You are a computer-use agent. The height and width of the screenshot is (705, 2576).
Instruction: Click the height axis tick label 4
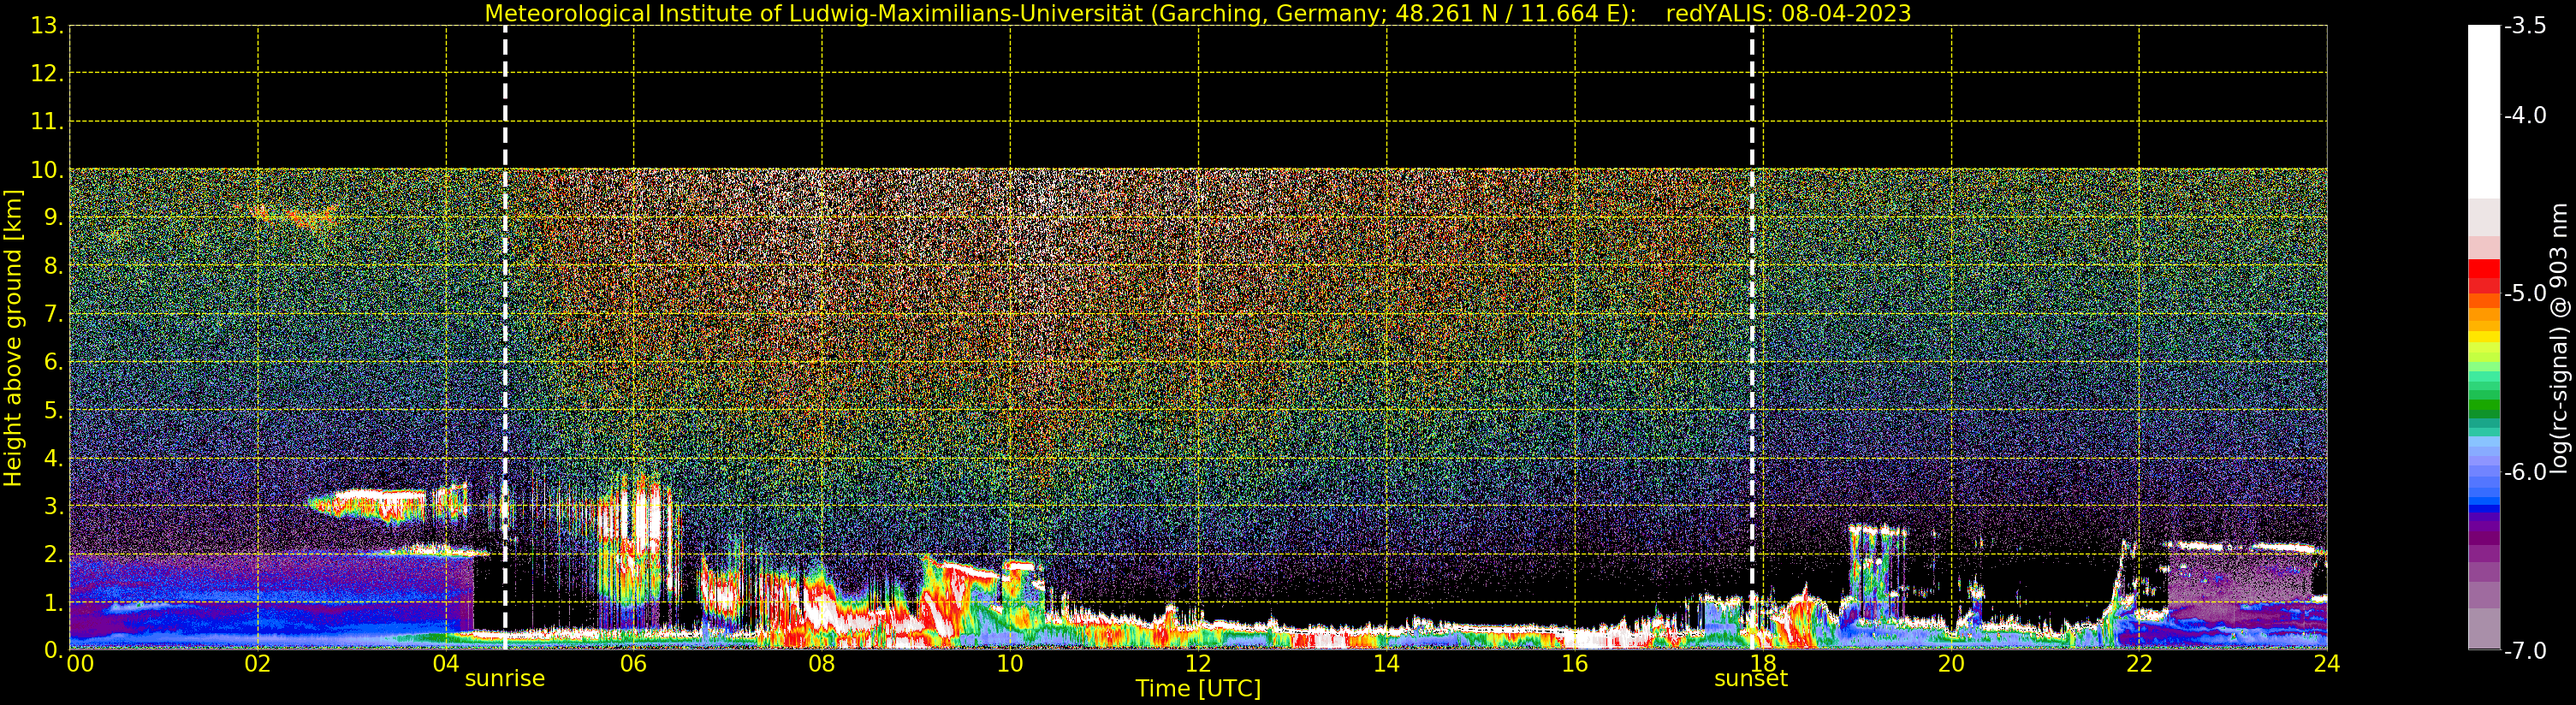pos(53,458)
